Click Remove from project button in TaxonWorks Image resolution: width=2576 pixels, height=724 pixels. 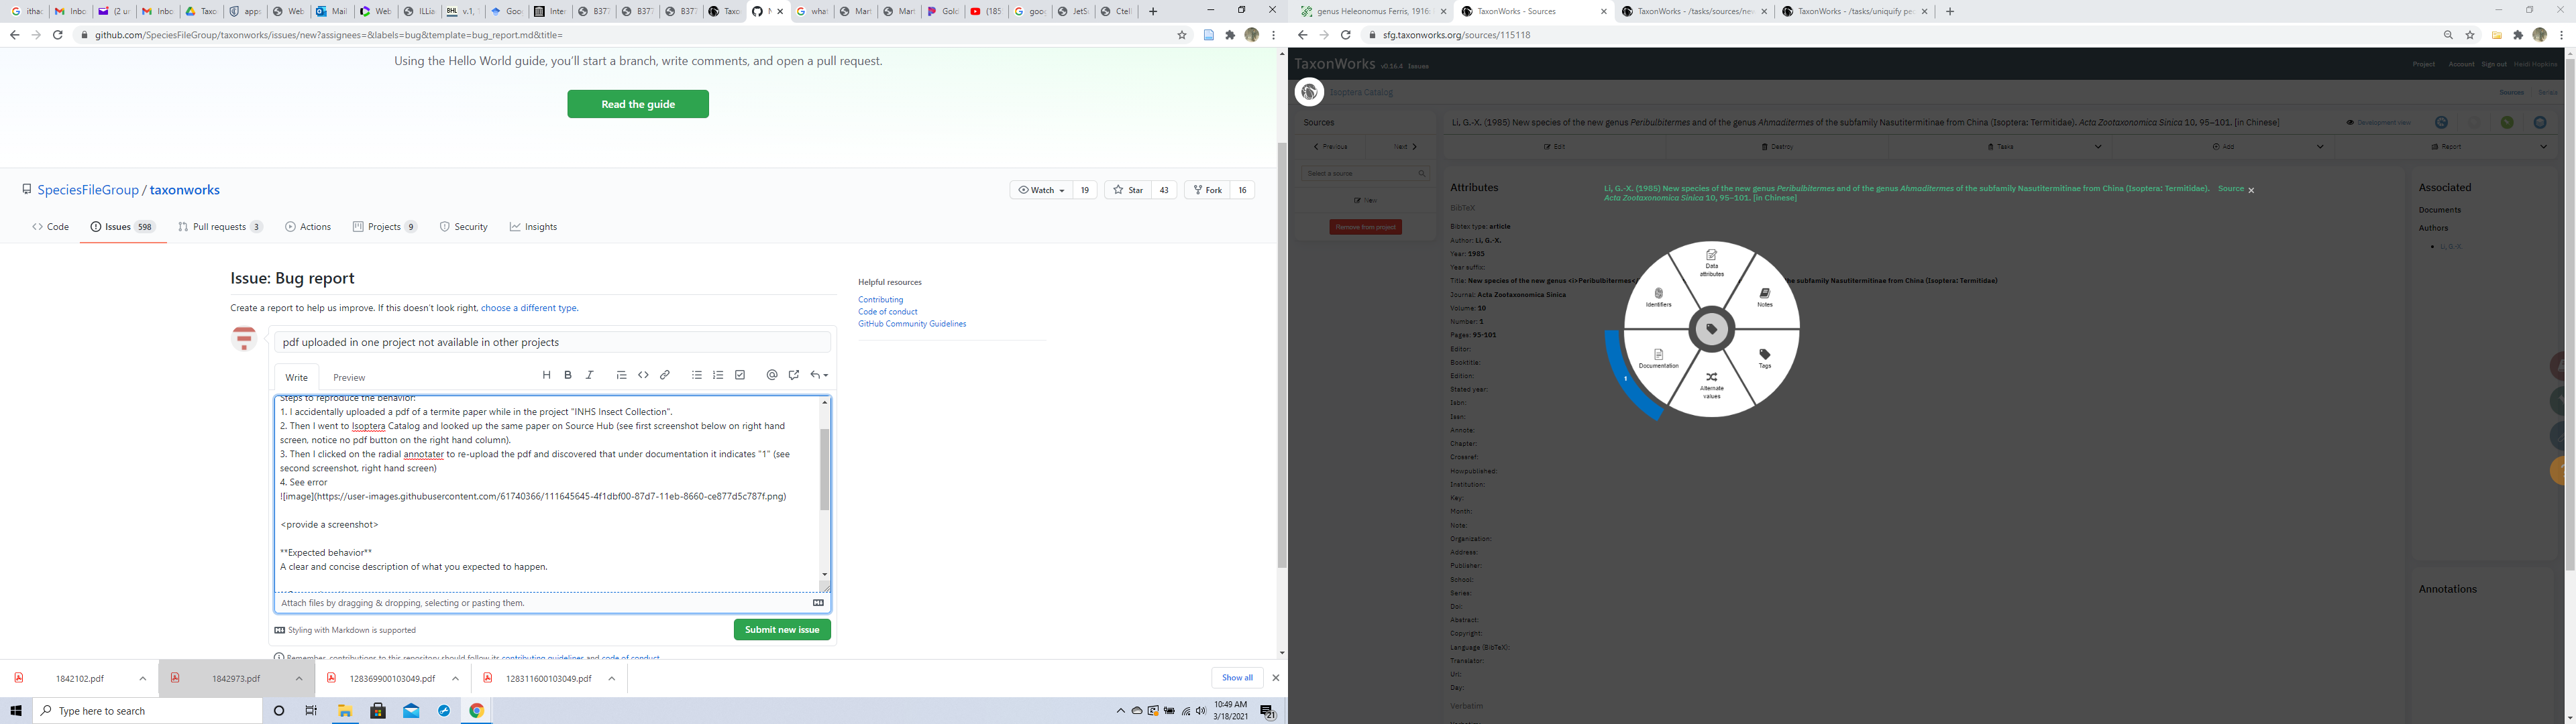tap(1365, 227)
